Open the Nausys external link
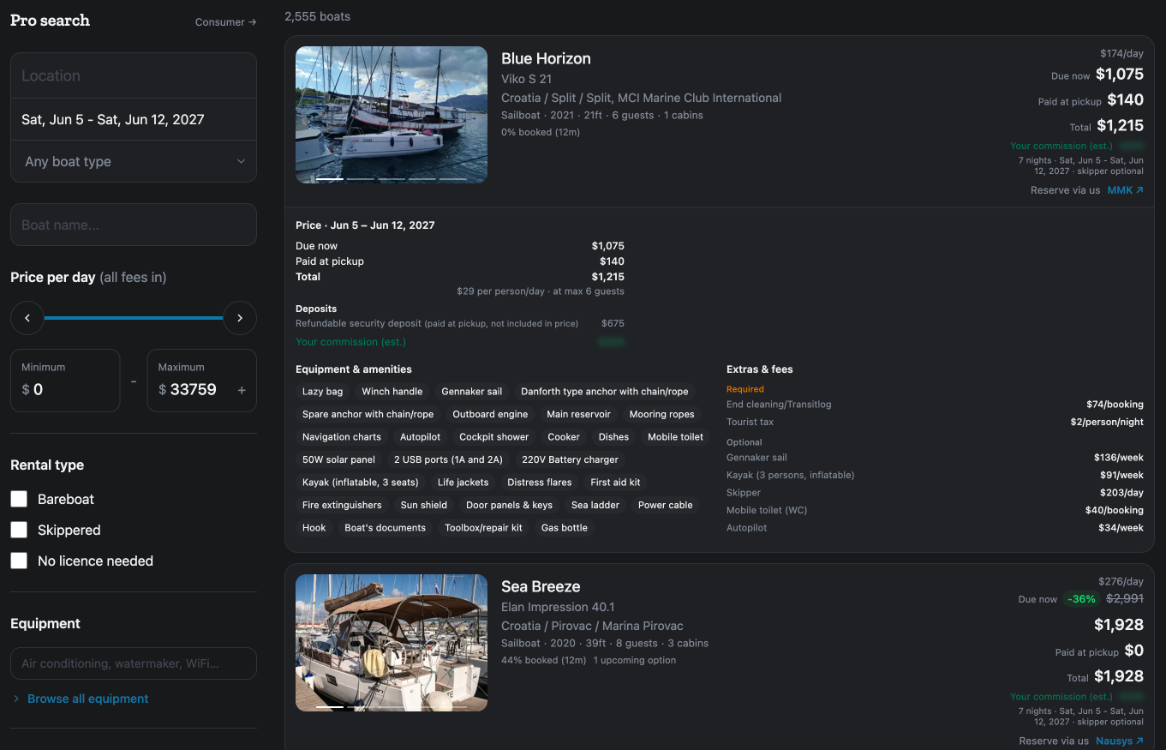This screenshot has height=750, width=1166. [1119, 741]
